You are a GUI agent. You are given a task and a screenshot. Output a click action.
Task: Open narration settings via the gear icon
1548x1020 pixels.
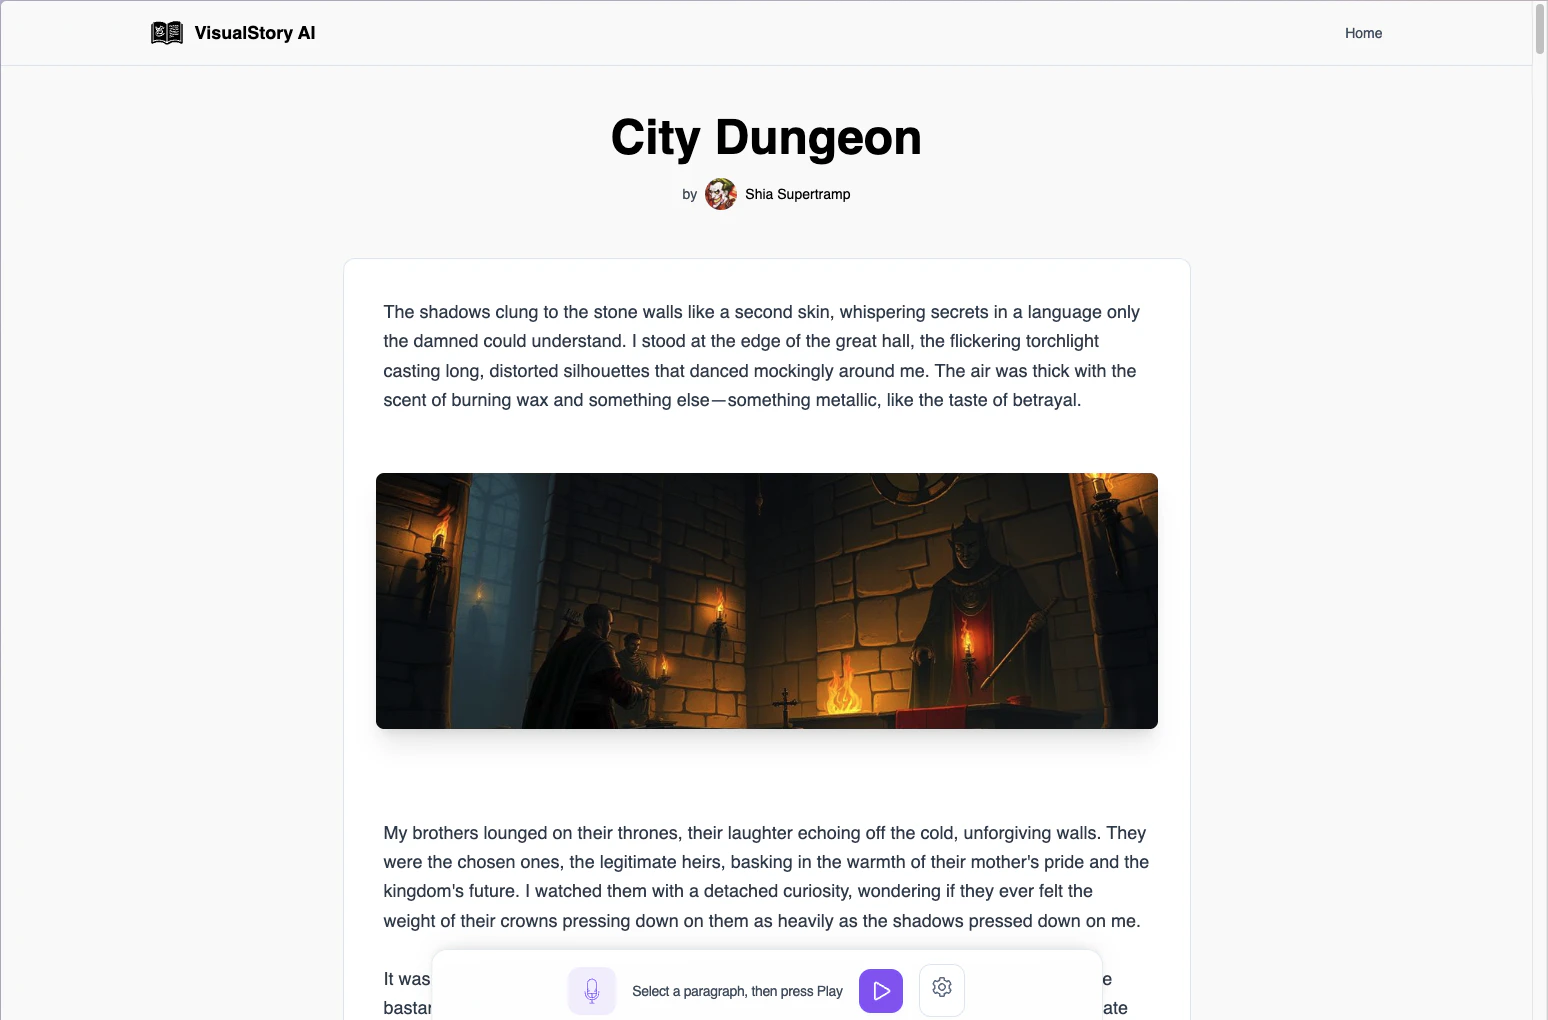tap(941, 988)
